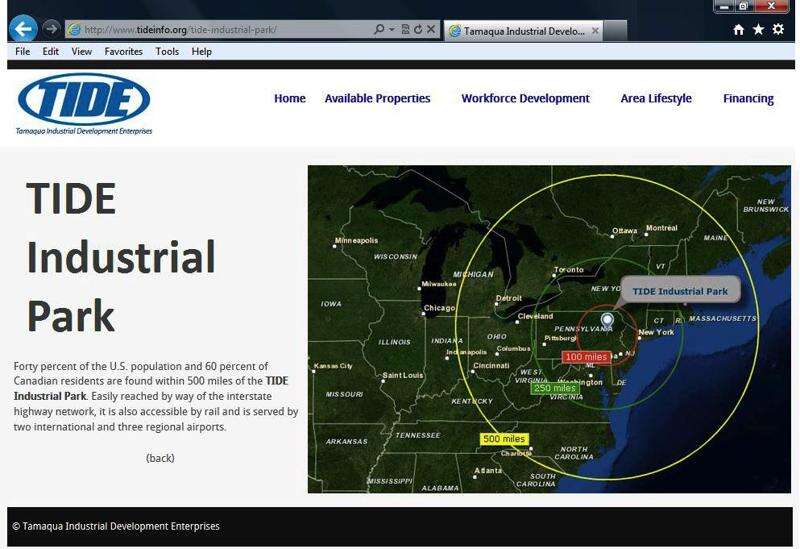Open the Financing link

748,98
